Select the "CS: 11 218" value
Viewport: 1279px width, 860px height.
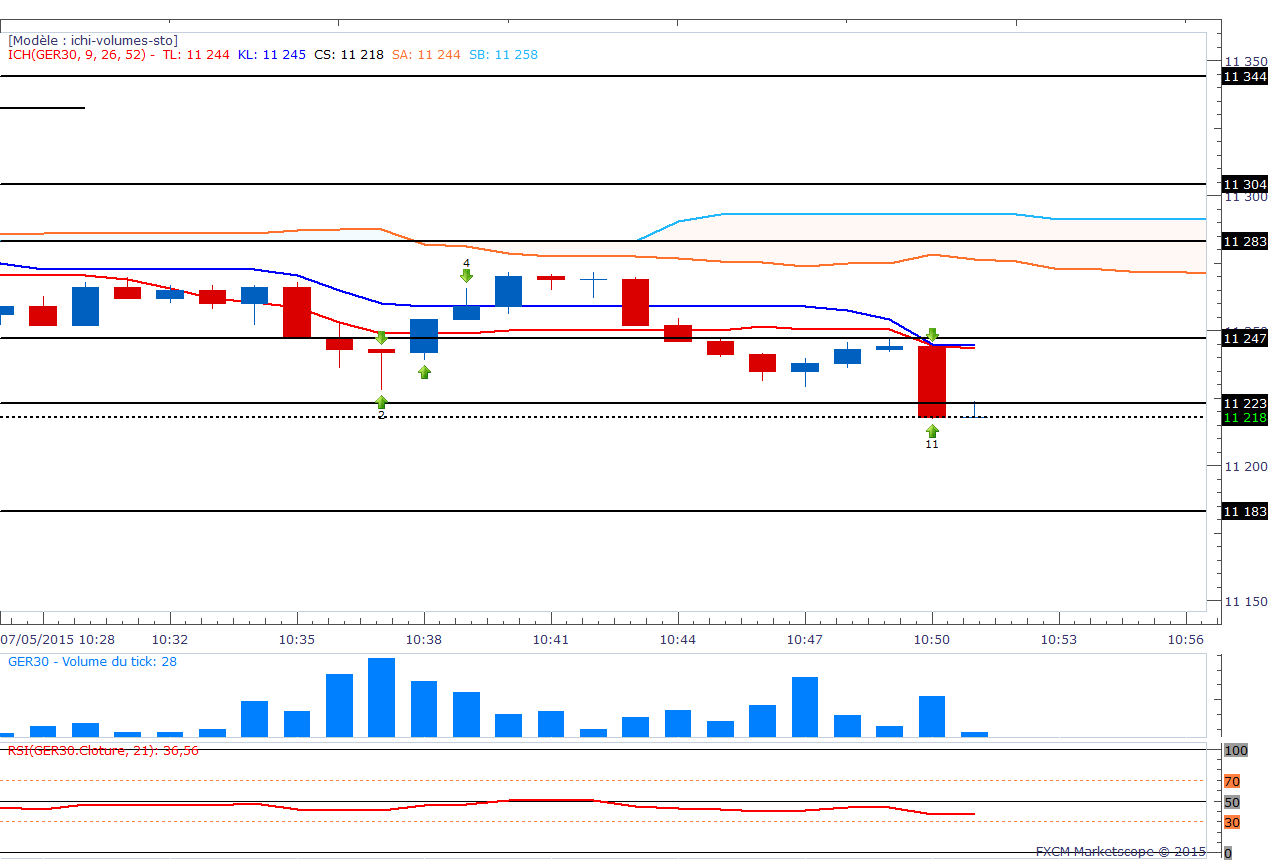click(349, 55)
